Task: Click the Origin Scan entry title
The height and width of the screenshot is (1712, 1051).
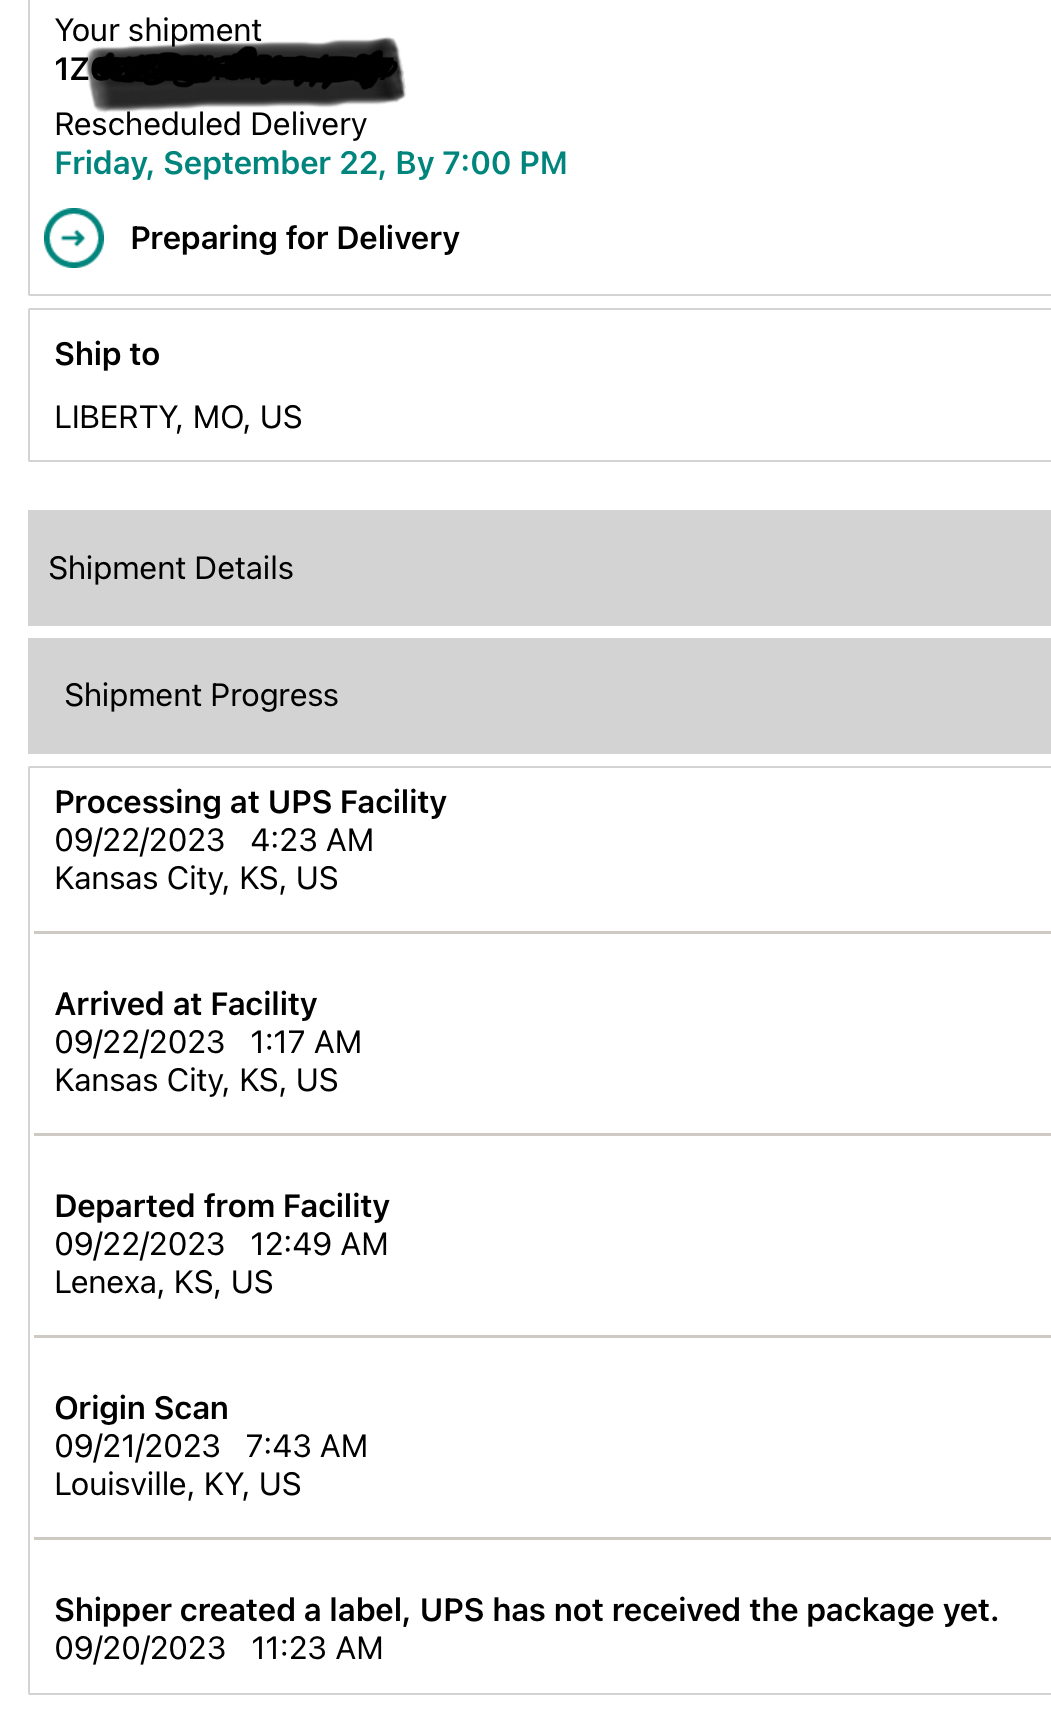Action: point(141,1408)
